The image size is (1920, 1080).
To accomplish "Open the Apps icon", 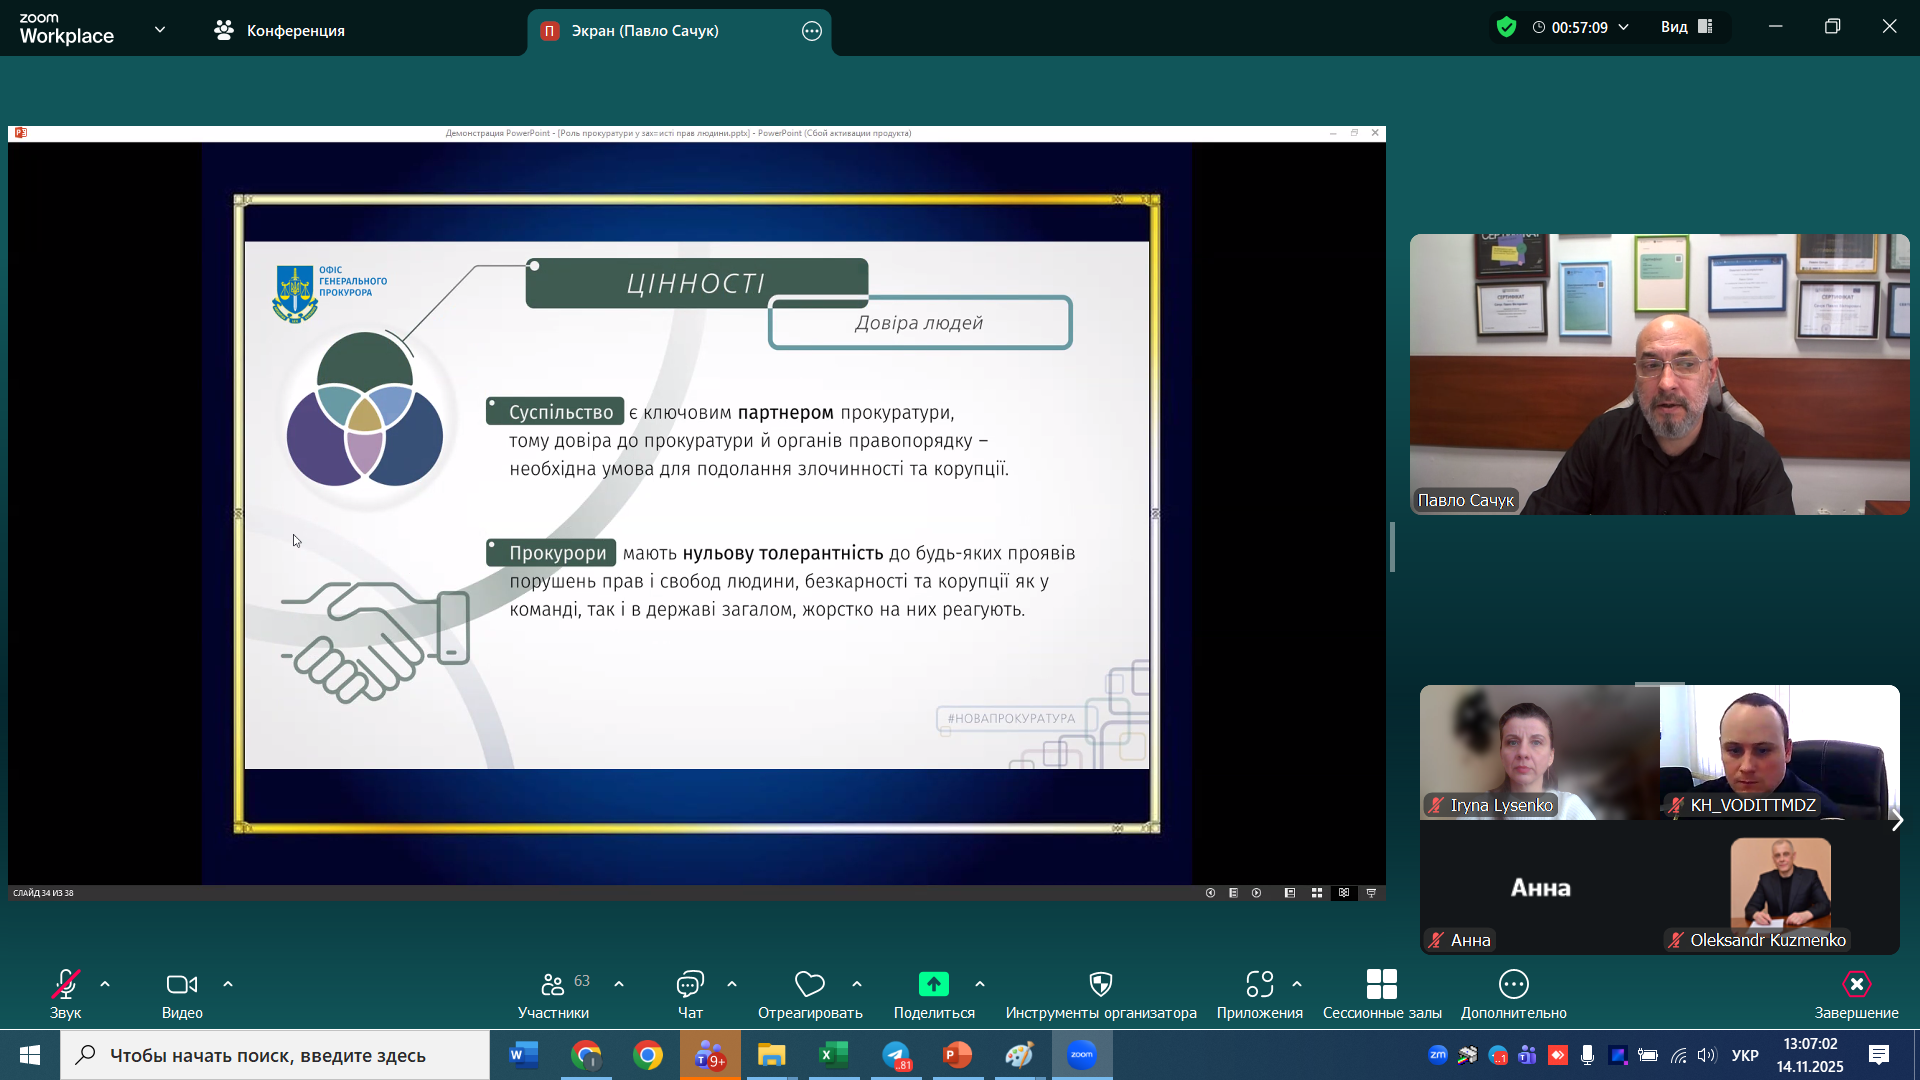I will point(1259,985).
